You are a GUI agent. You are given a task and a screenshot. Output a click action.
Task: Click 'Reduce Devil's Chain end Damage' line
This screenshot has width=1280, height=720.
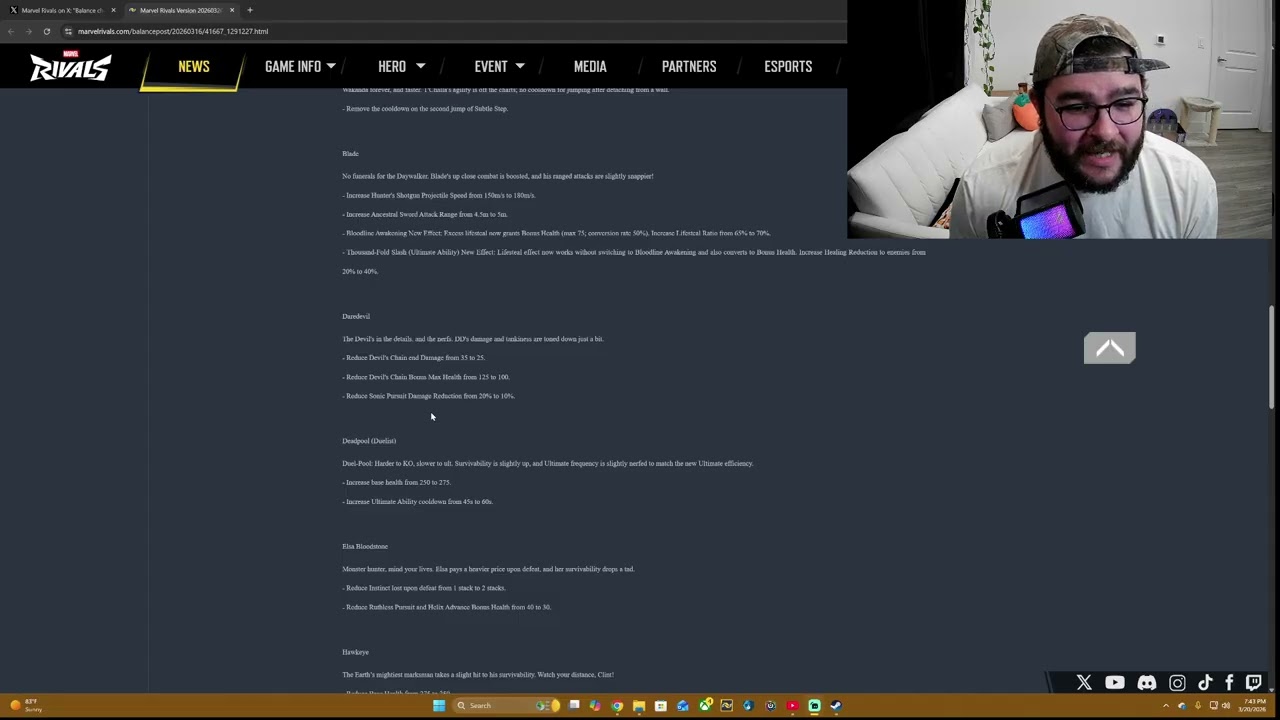coord(414,358)
